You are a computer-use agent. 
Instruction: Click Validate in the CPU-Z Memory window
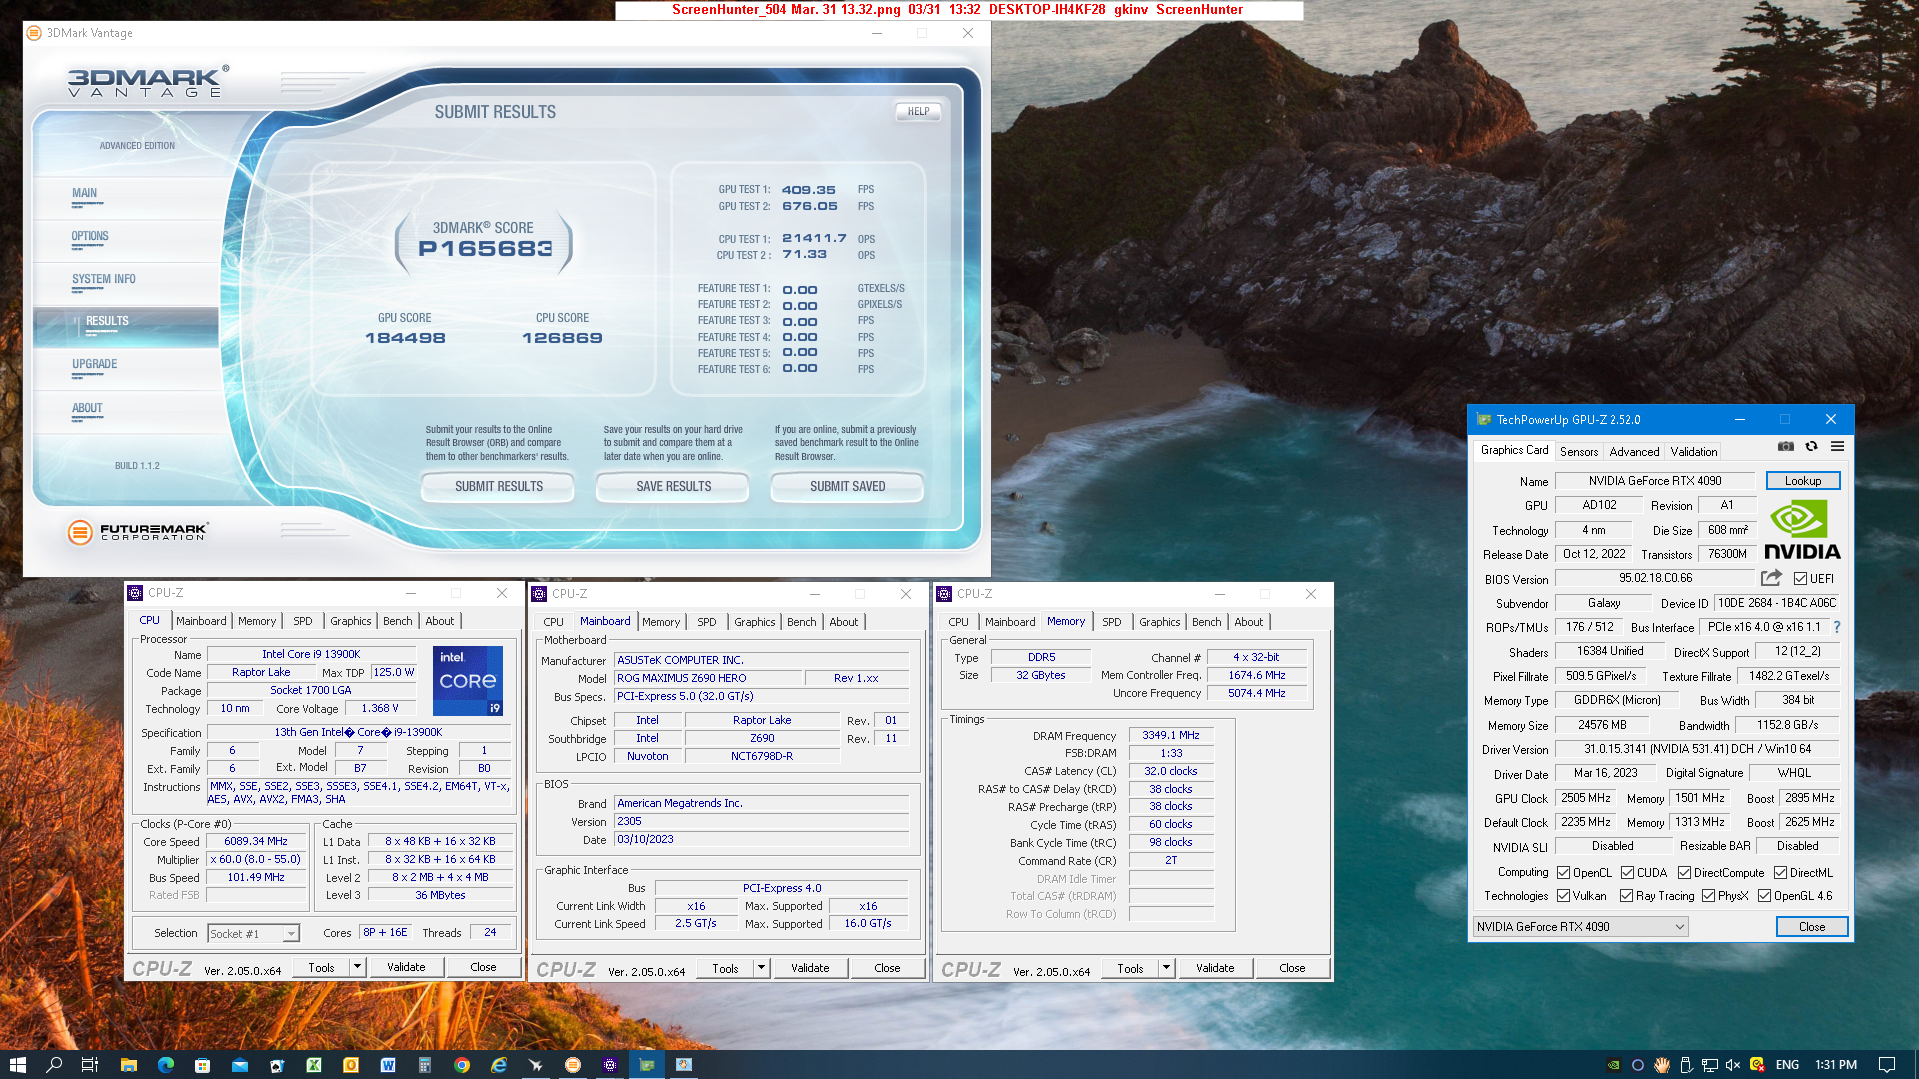(1215, 968)
